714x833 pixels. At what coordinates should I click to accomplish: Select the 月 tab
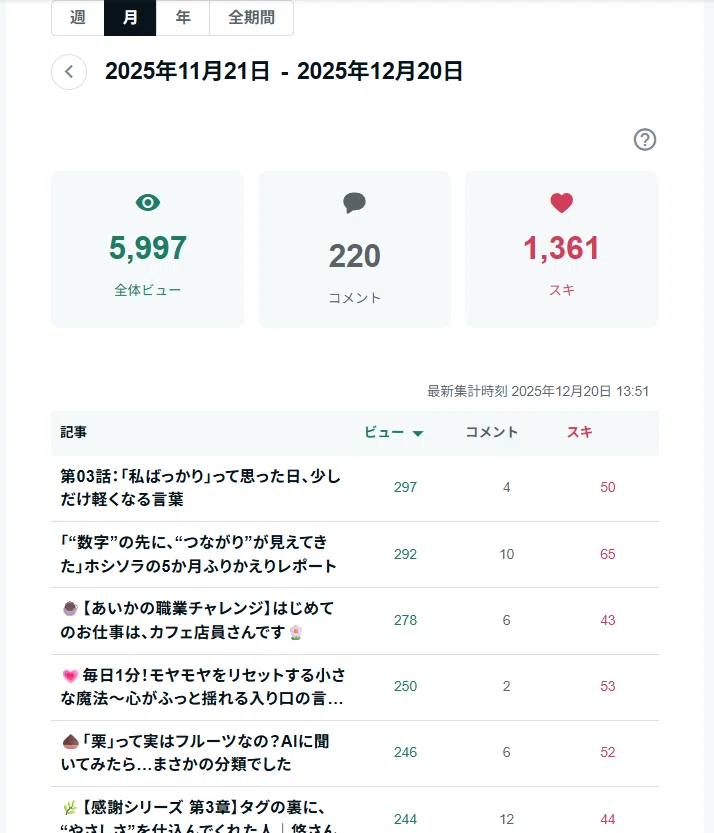pos(130,18)
